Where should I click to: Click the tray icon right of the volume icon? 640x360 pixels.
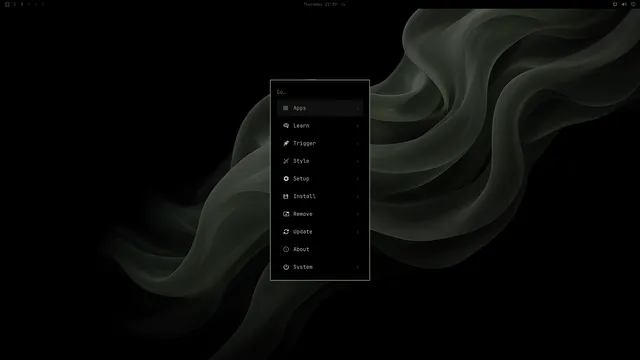coord(633,4)
